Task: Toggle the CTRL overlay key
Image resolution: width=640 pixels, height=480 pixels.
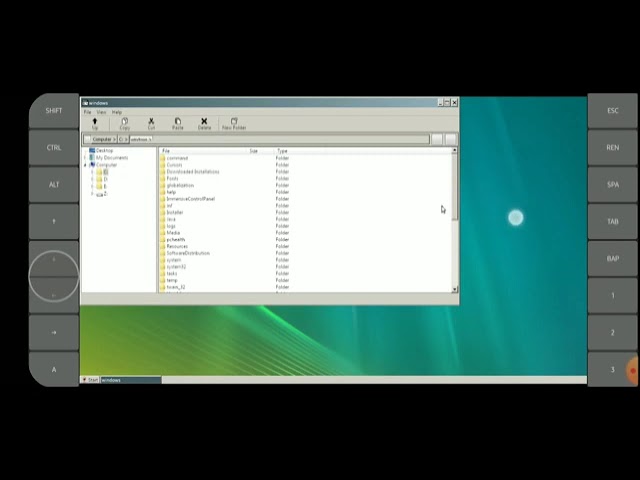Action: click(x=54, y=147)
